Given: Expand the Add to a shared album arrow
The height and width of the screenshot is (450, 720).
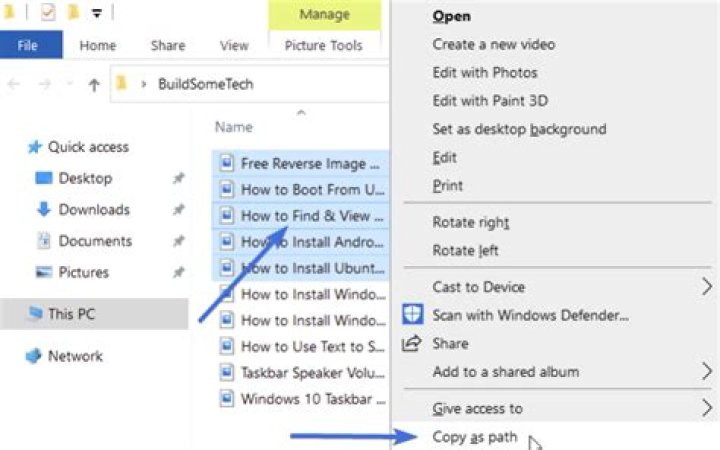Looking at the screenshot, I should [x=707, y=371].
